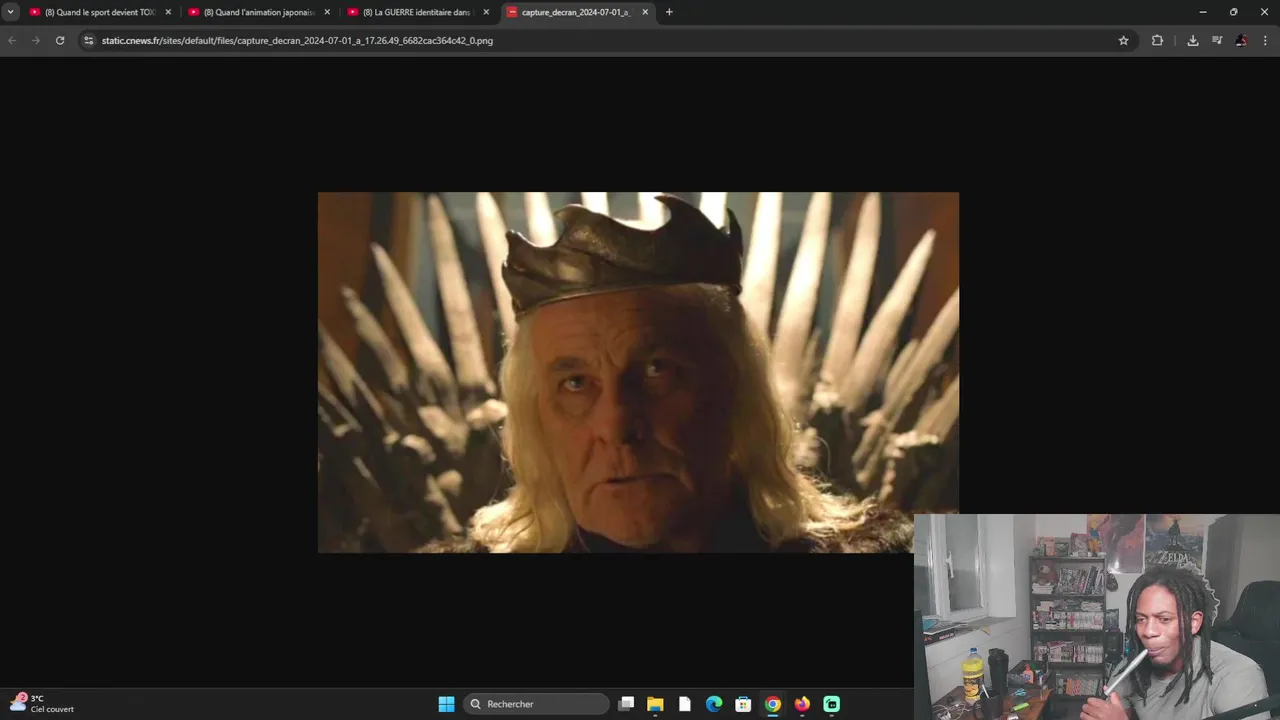Close the 'Quand l'animation japonaise' tab
The width and height of the screenshot is (1280, 720).
click(x=327, y=12)
